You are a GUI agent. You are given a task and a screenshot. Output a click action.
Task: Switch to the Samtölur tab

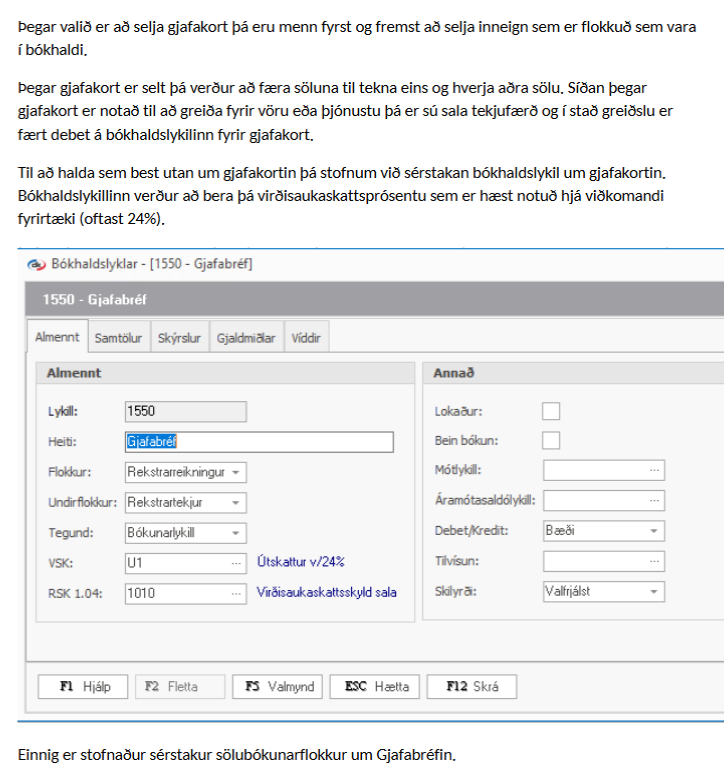119,338
